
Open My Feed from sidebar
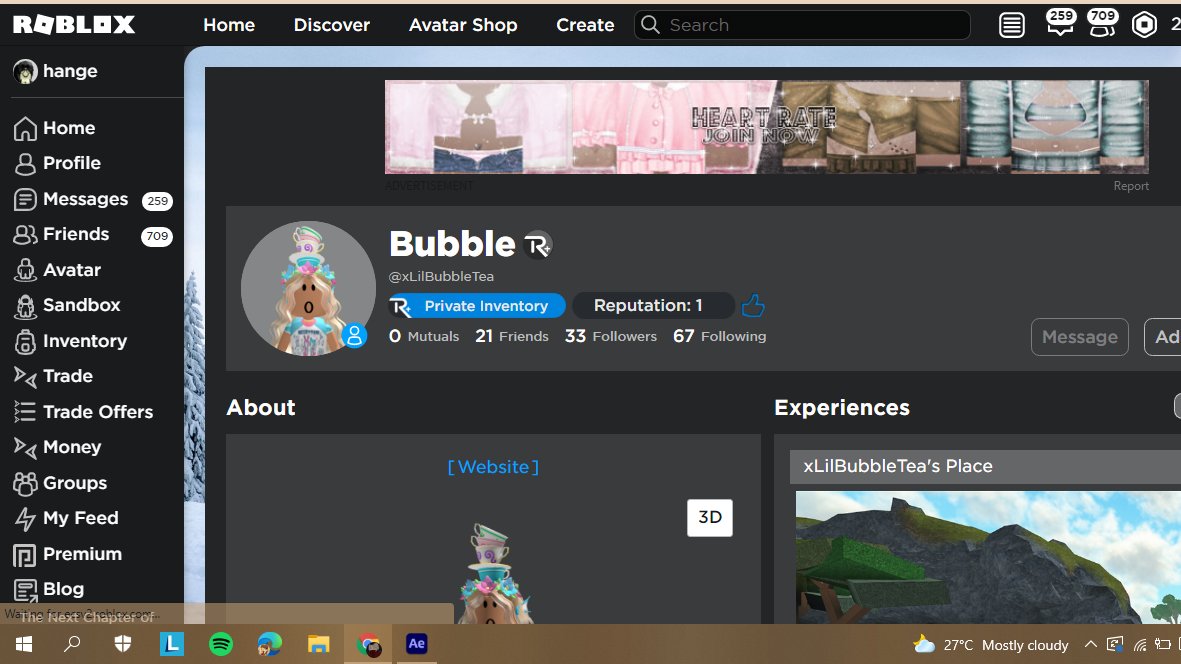[66, 518]
